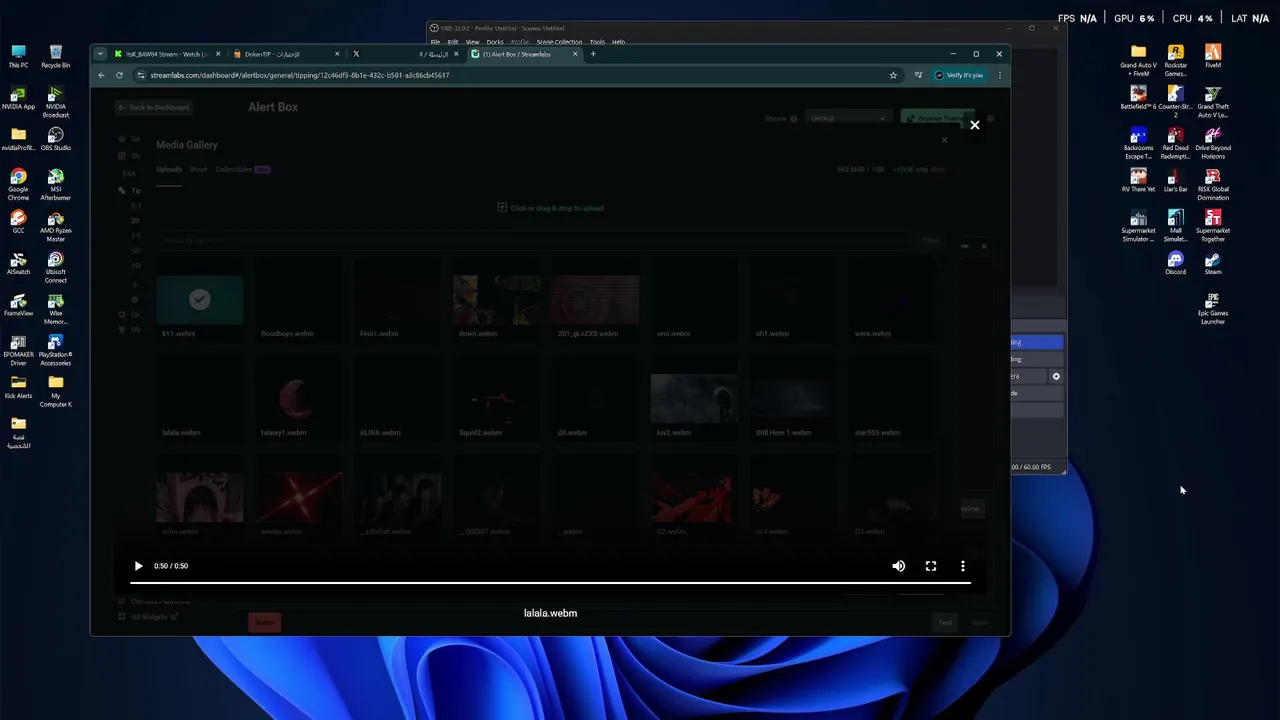
Task: Open the video player more options menu
Action: coord(963,566)
